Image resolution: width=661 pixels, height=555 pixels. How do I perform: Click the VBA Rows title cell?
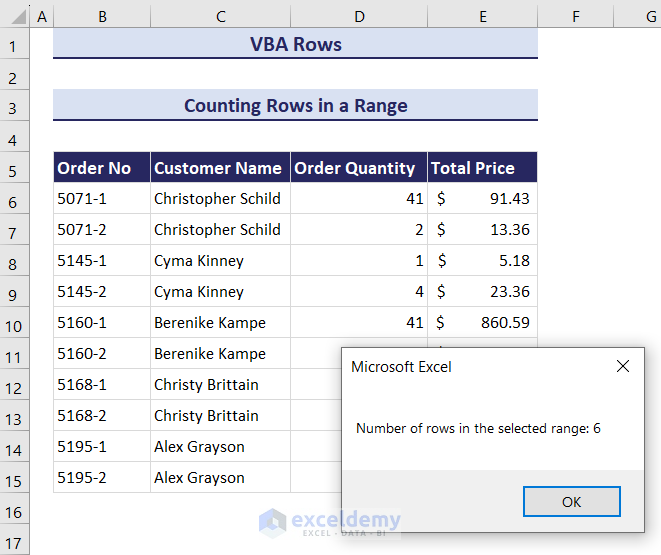pyautogui.click(x=295, y=45)
